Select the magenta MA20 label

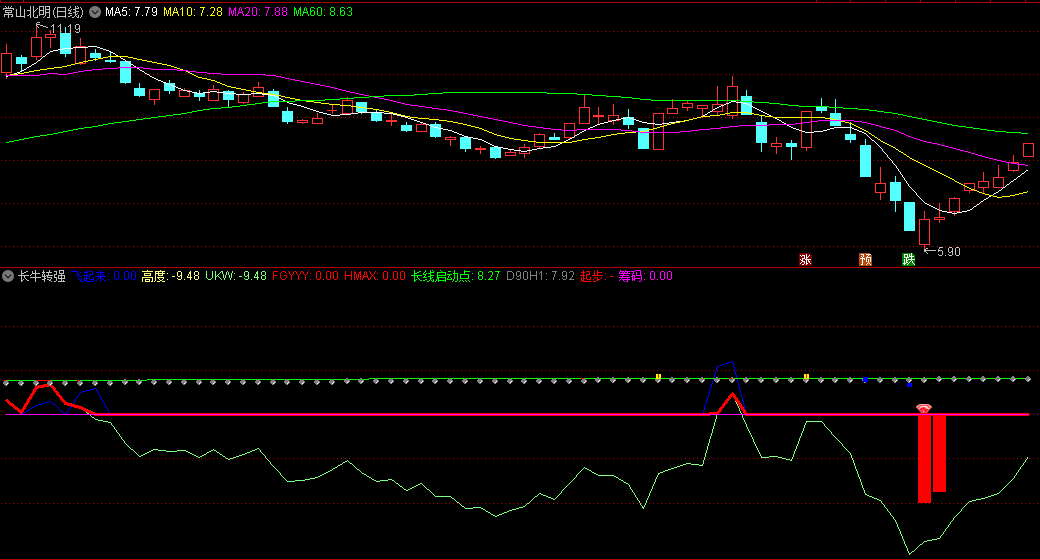click(x=258, y=12)
